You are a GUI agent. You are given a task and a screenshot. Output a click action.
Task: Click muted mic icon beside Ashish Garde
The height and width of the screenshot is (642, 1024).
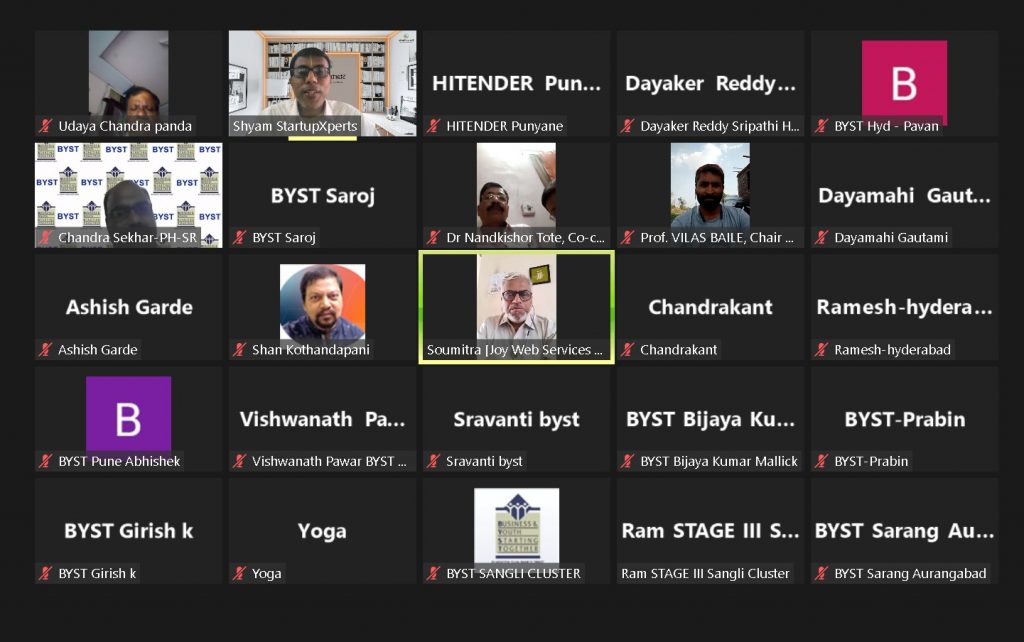click(x=46, y=349)
